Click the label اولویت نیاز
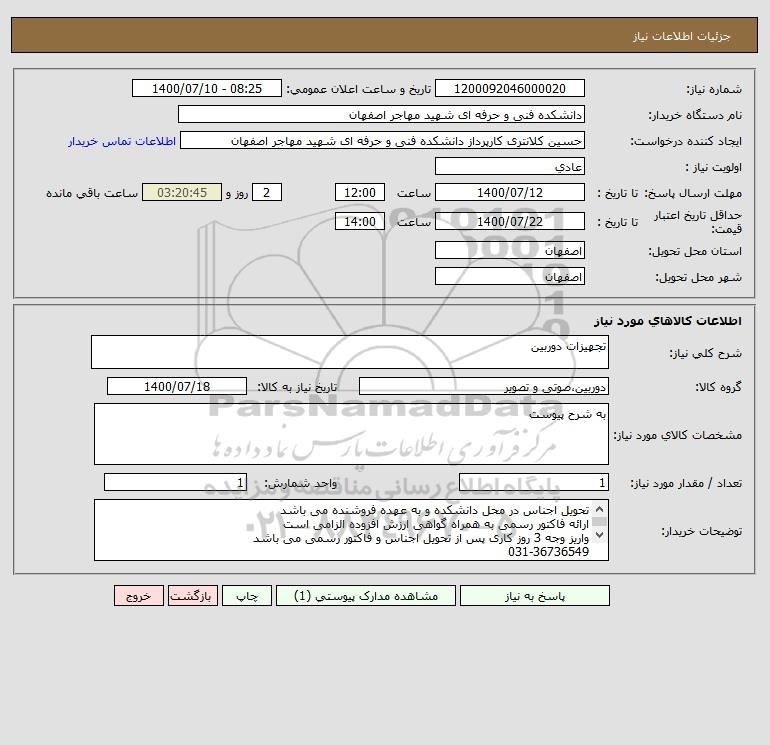 [714, 167]
